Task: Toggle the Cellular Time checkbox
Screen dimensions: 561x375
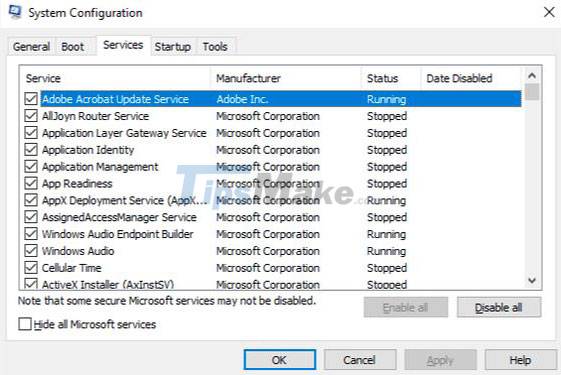Action: pyautogui.click(x=31, y=267)
